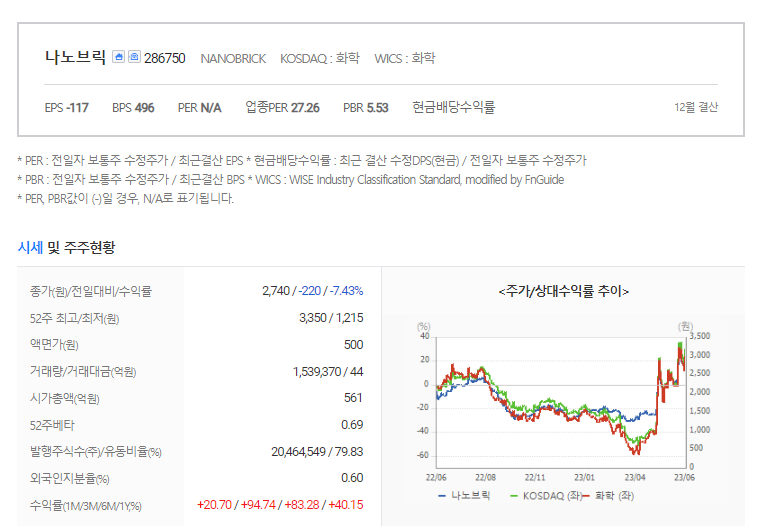The height and width of the screenshot is (526, 761).
Task: Click the 수익률(1M/3M/6M/1Y,%) row label
Action: (x=85, y=506)
